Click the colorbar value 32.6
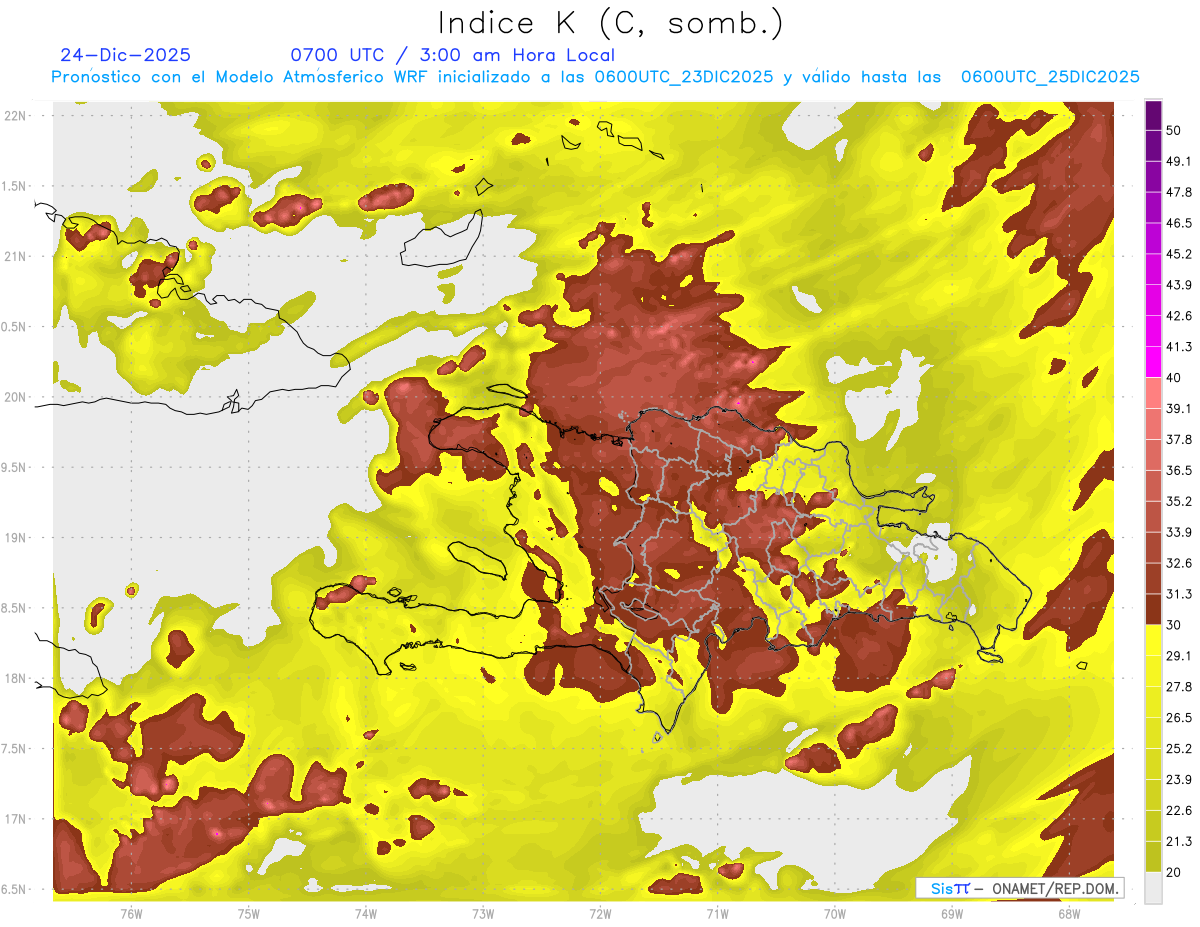This screenshot has width=1200, height=927. (1178, 563)
